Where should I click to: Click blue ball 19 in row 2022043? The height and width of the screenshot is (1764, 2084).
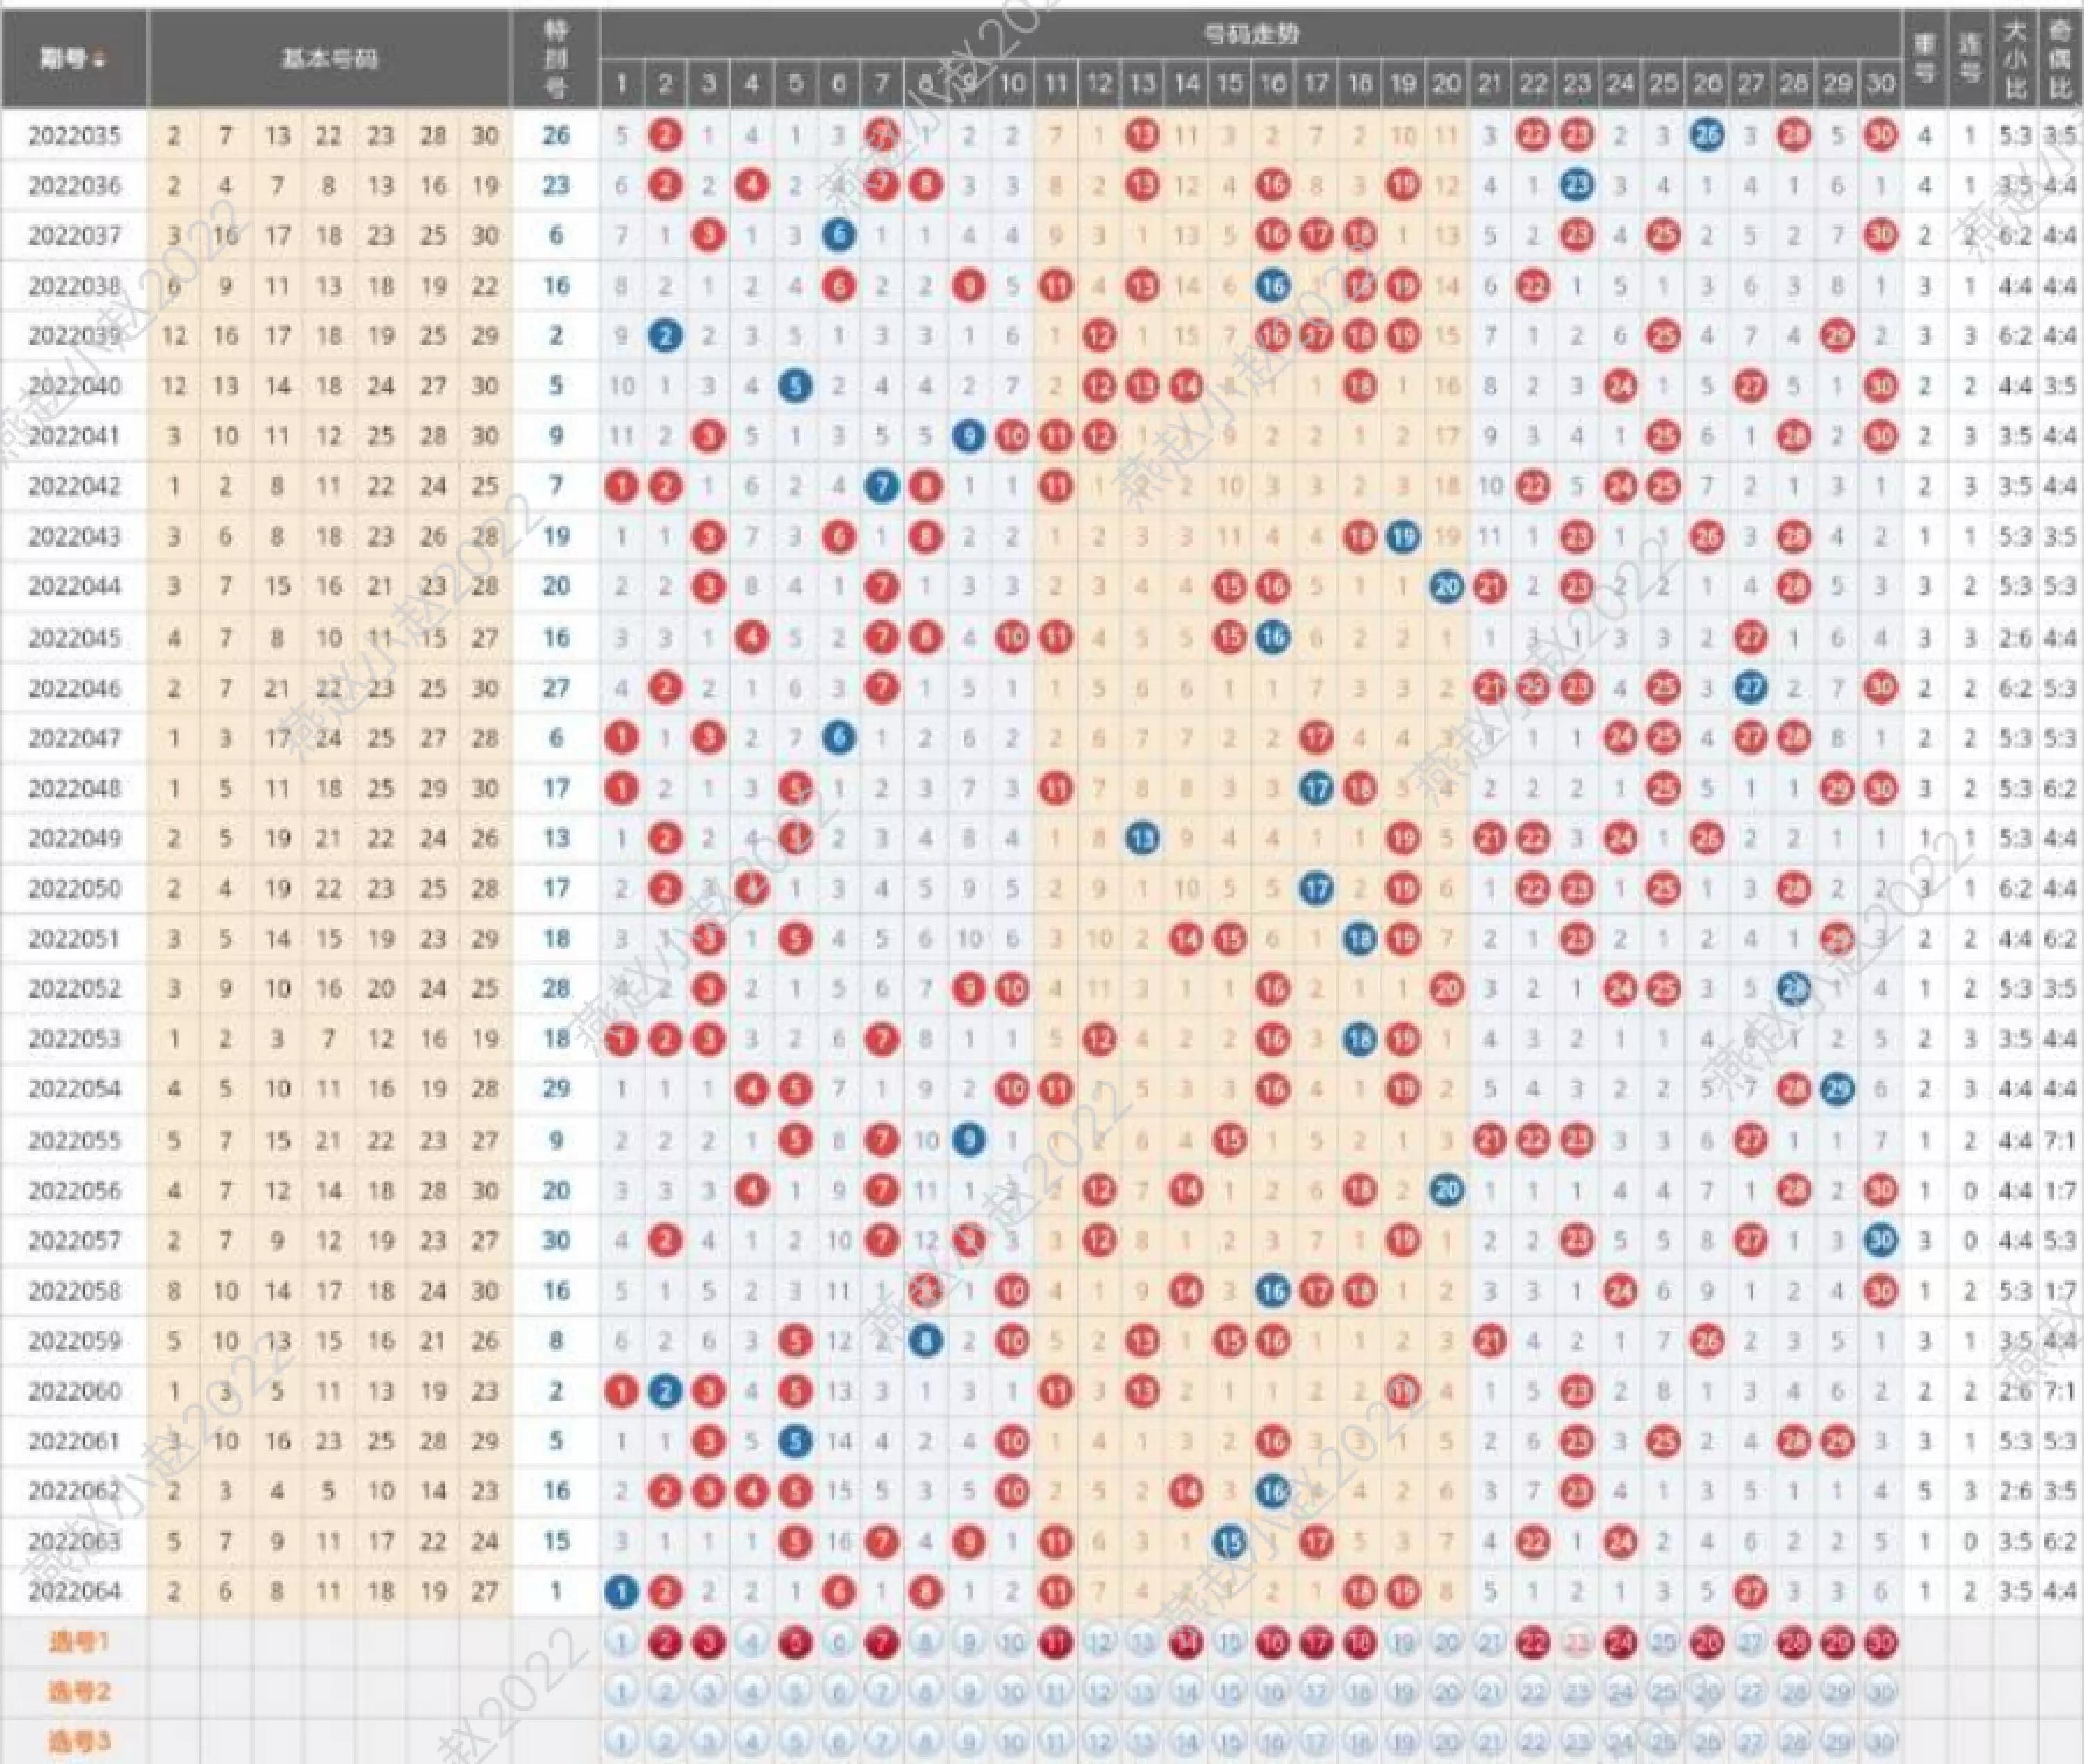(x=1403, y=537)
